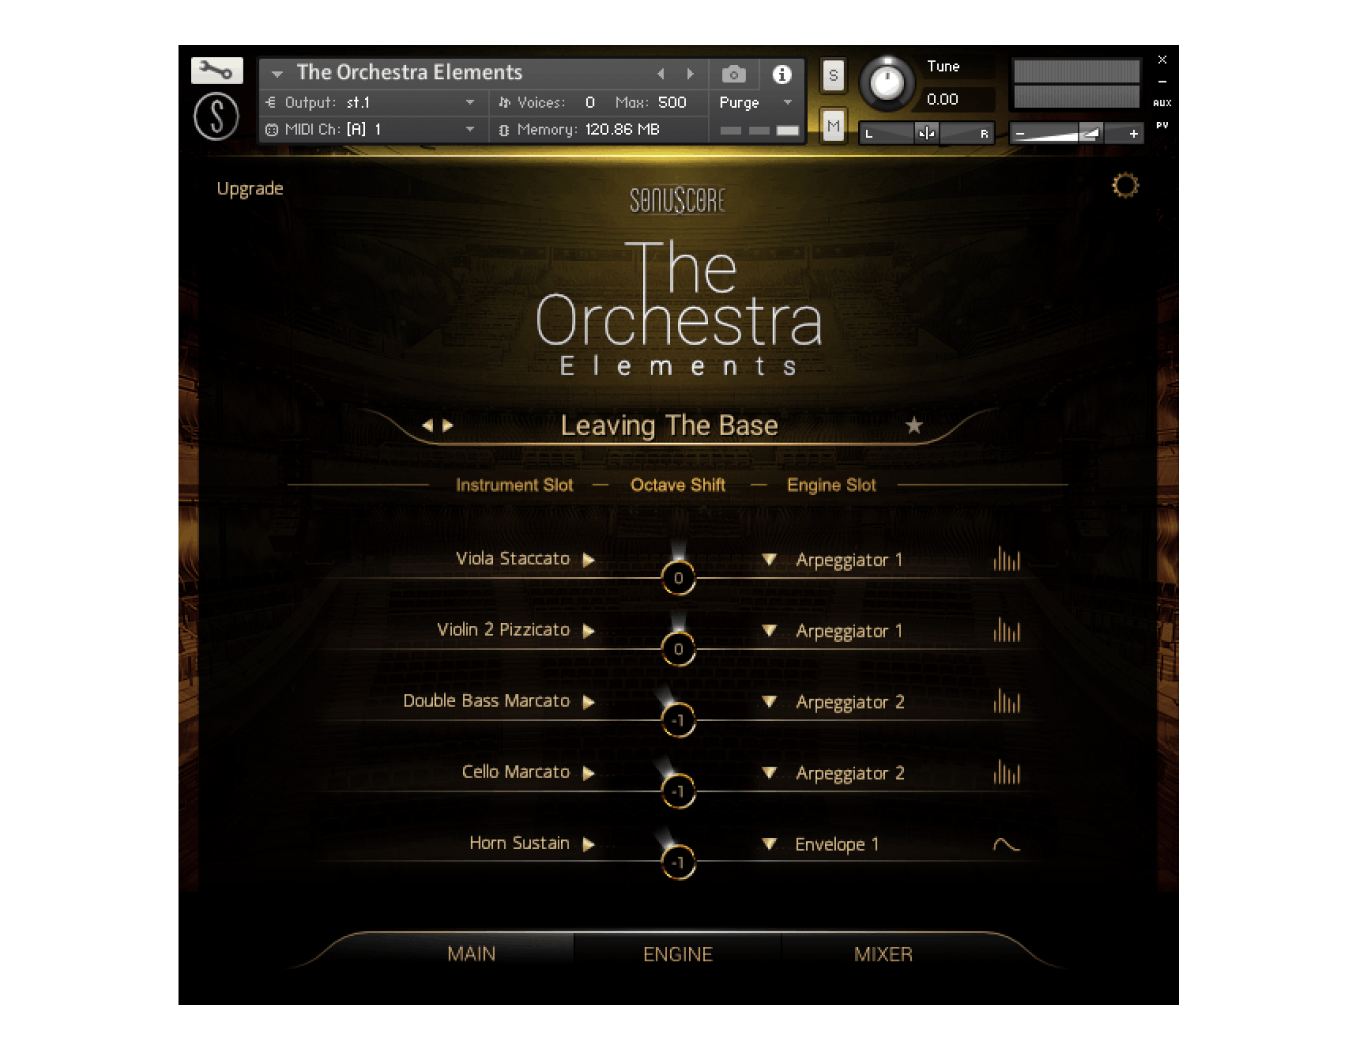Switch to the ENGINE tab
This screenshot has height=1050, width=1356.
coord(678,954)
